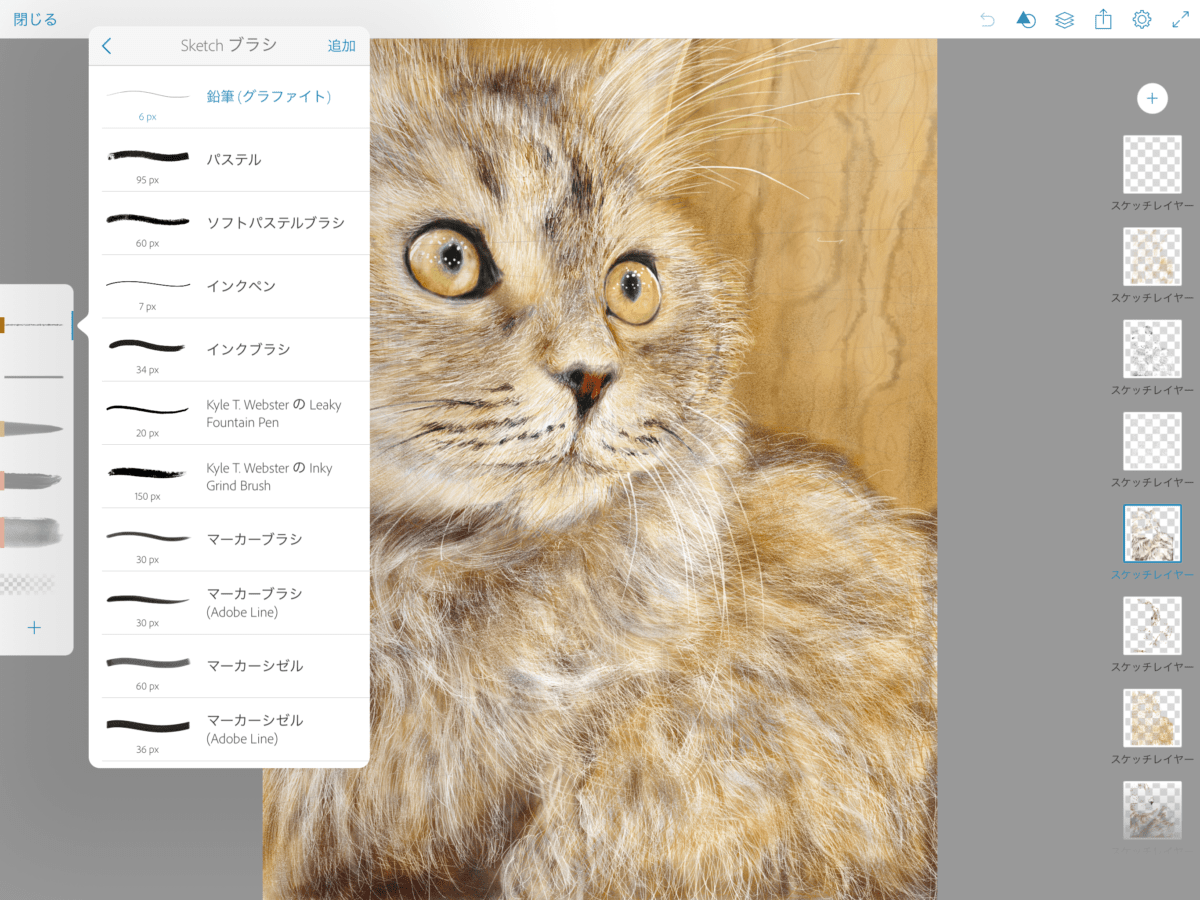Choose the ソフトパステルブラシ brush

[x=229, y=223]
